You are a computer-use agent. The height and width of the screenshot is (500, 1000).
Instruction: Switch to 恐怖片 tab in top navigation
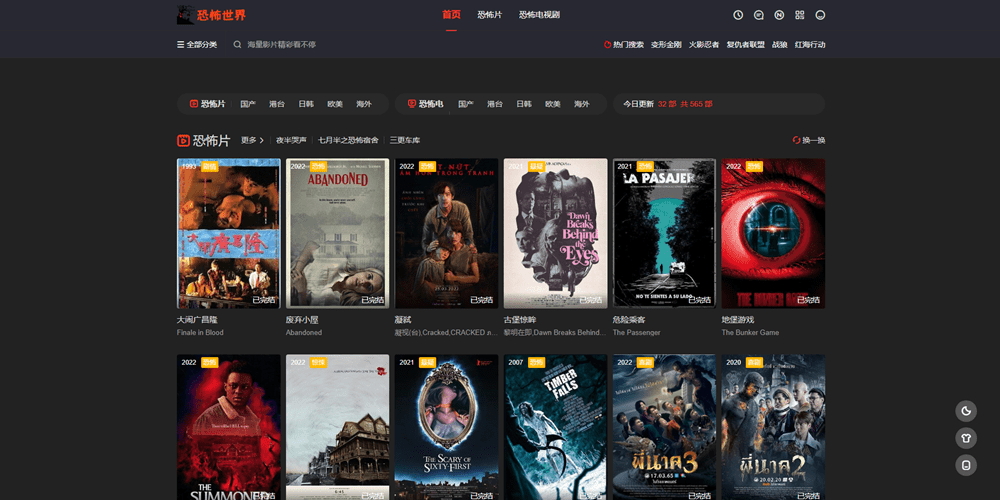pyautogui.click(x=489, y=15)
